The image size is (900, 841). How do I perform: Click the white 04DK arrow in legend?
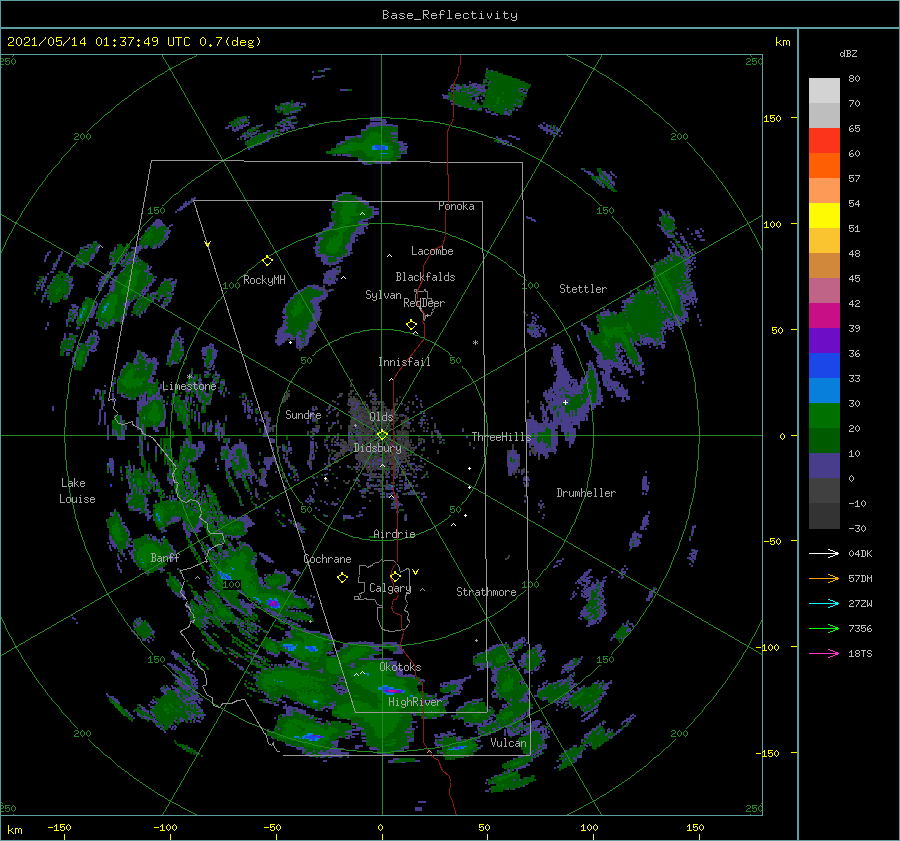[824, 553]
